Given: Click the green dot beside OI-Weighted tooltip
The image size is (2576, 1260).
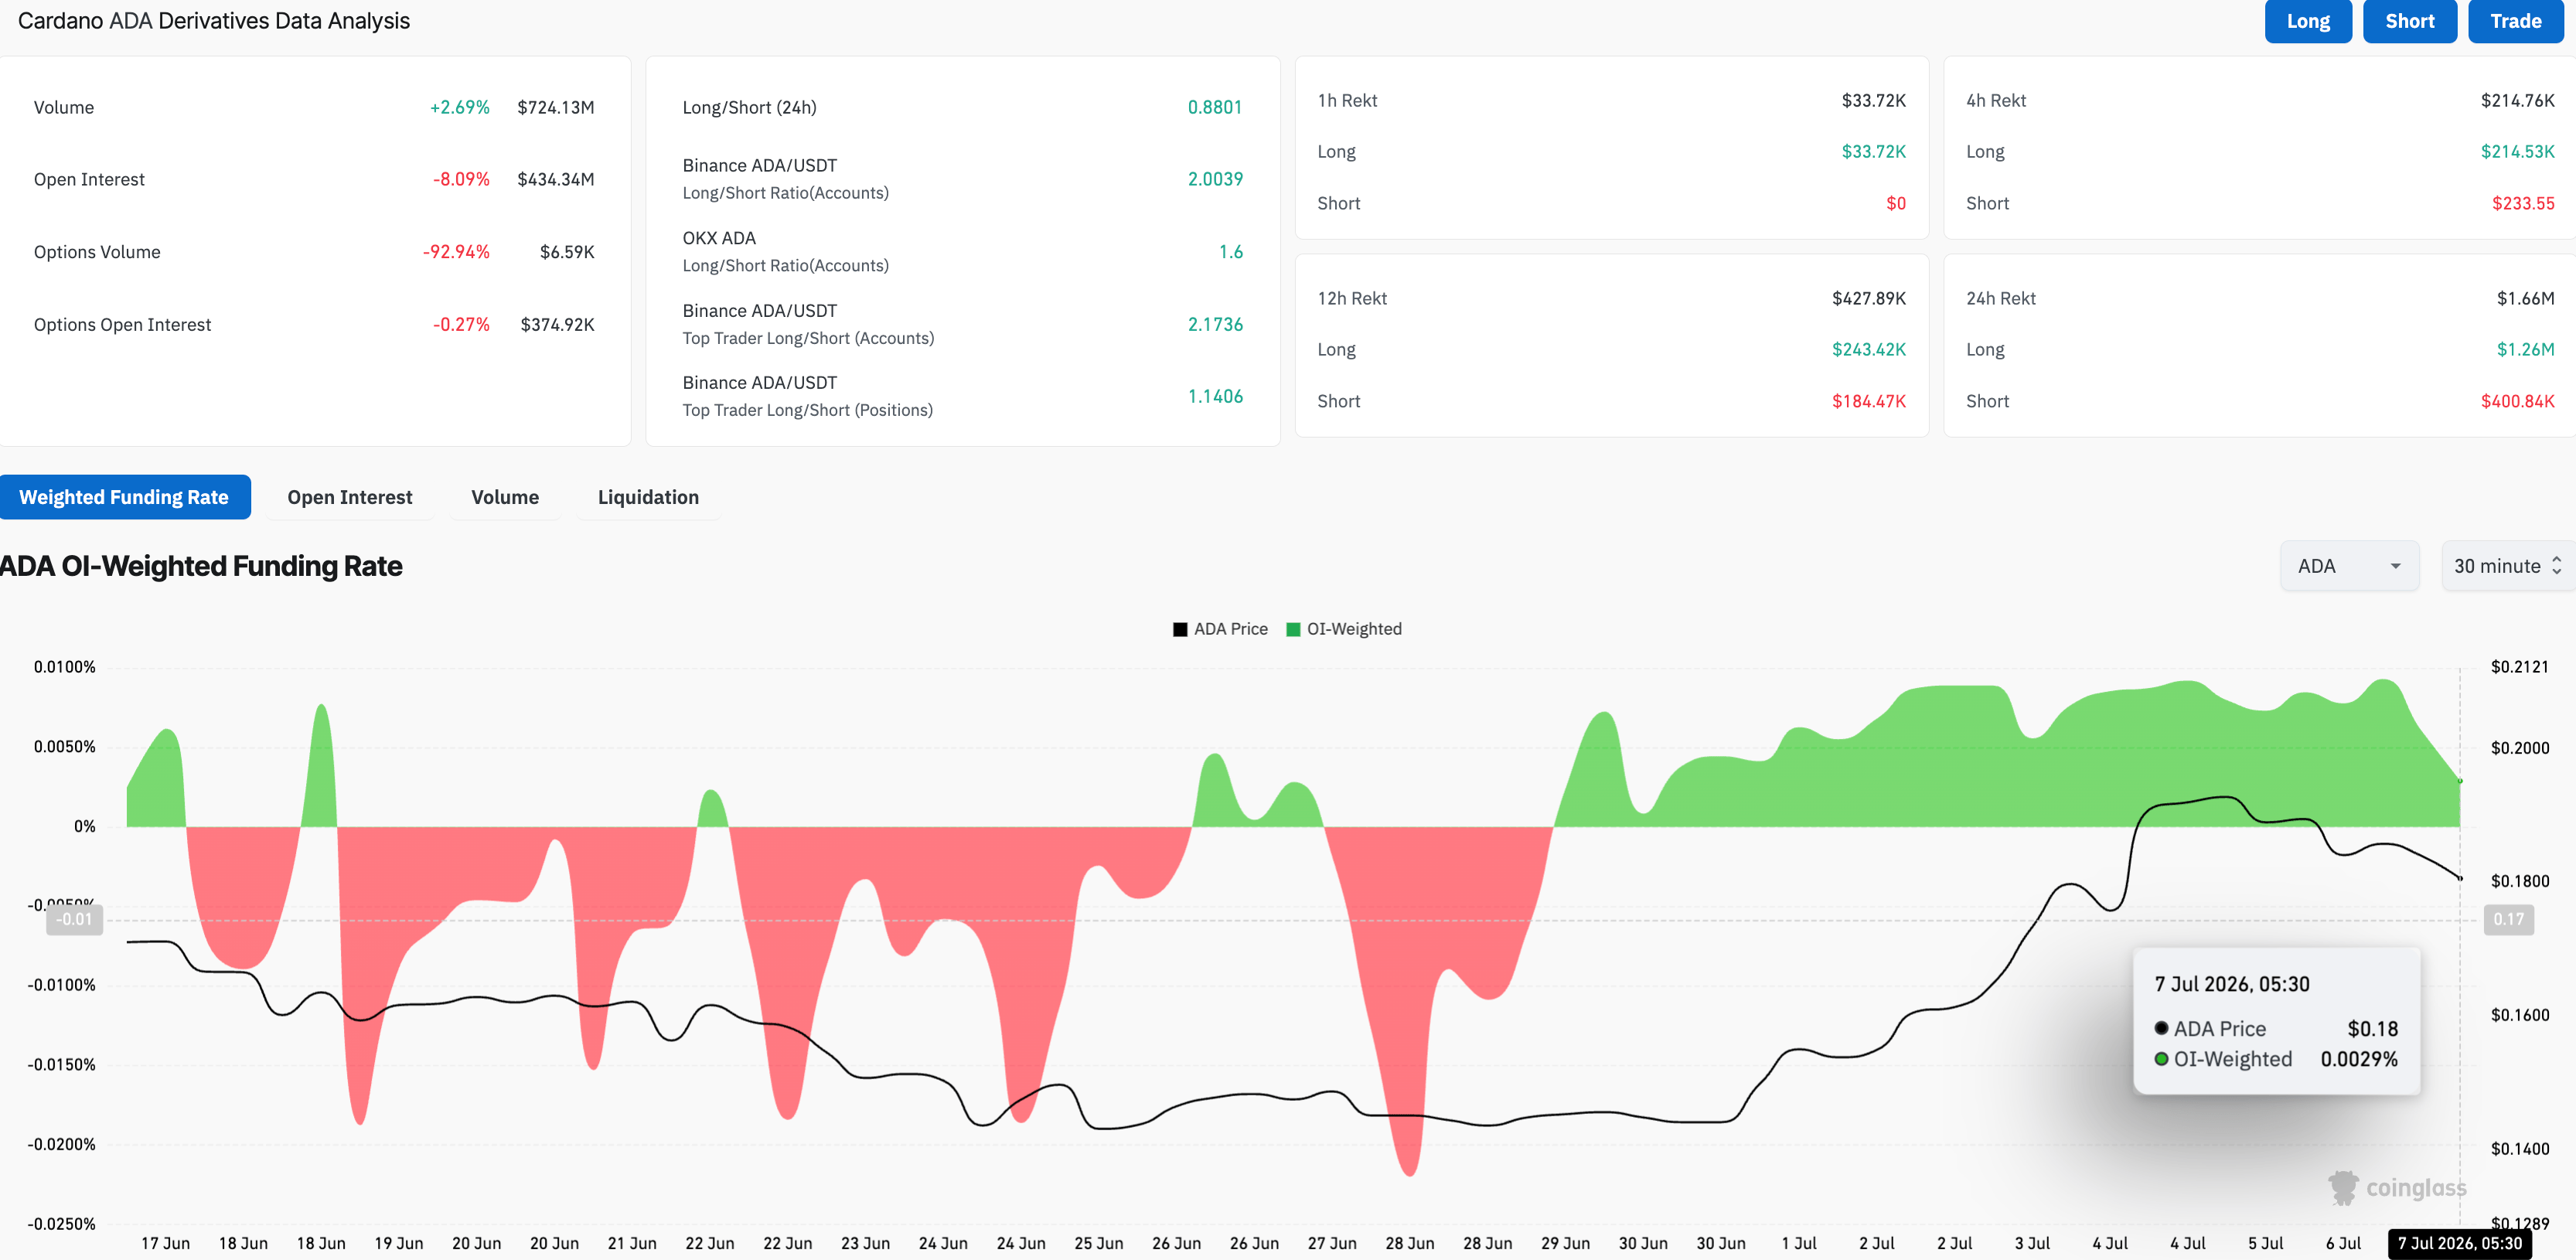Looking at the screenshot, I should [2161, 1059].
